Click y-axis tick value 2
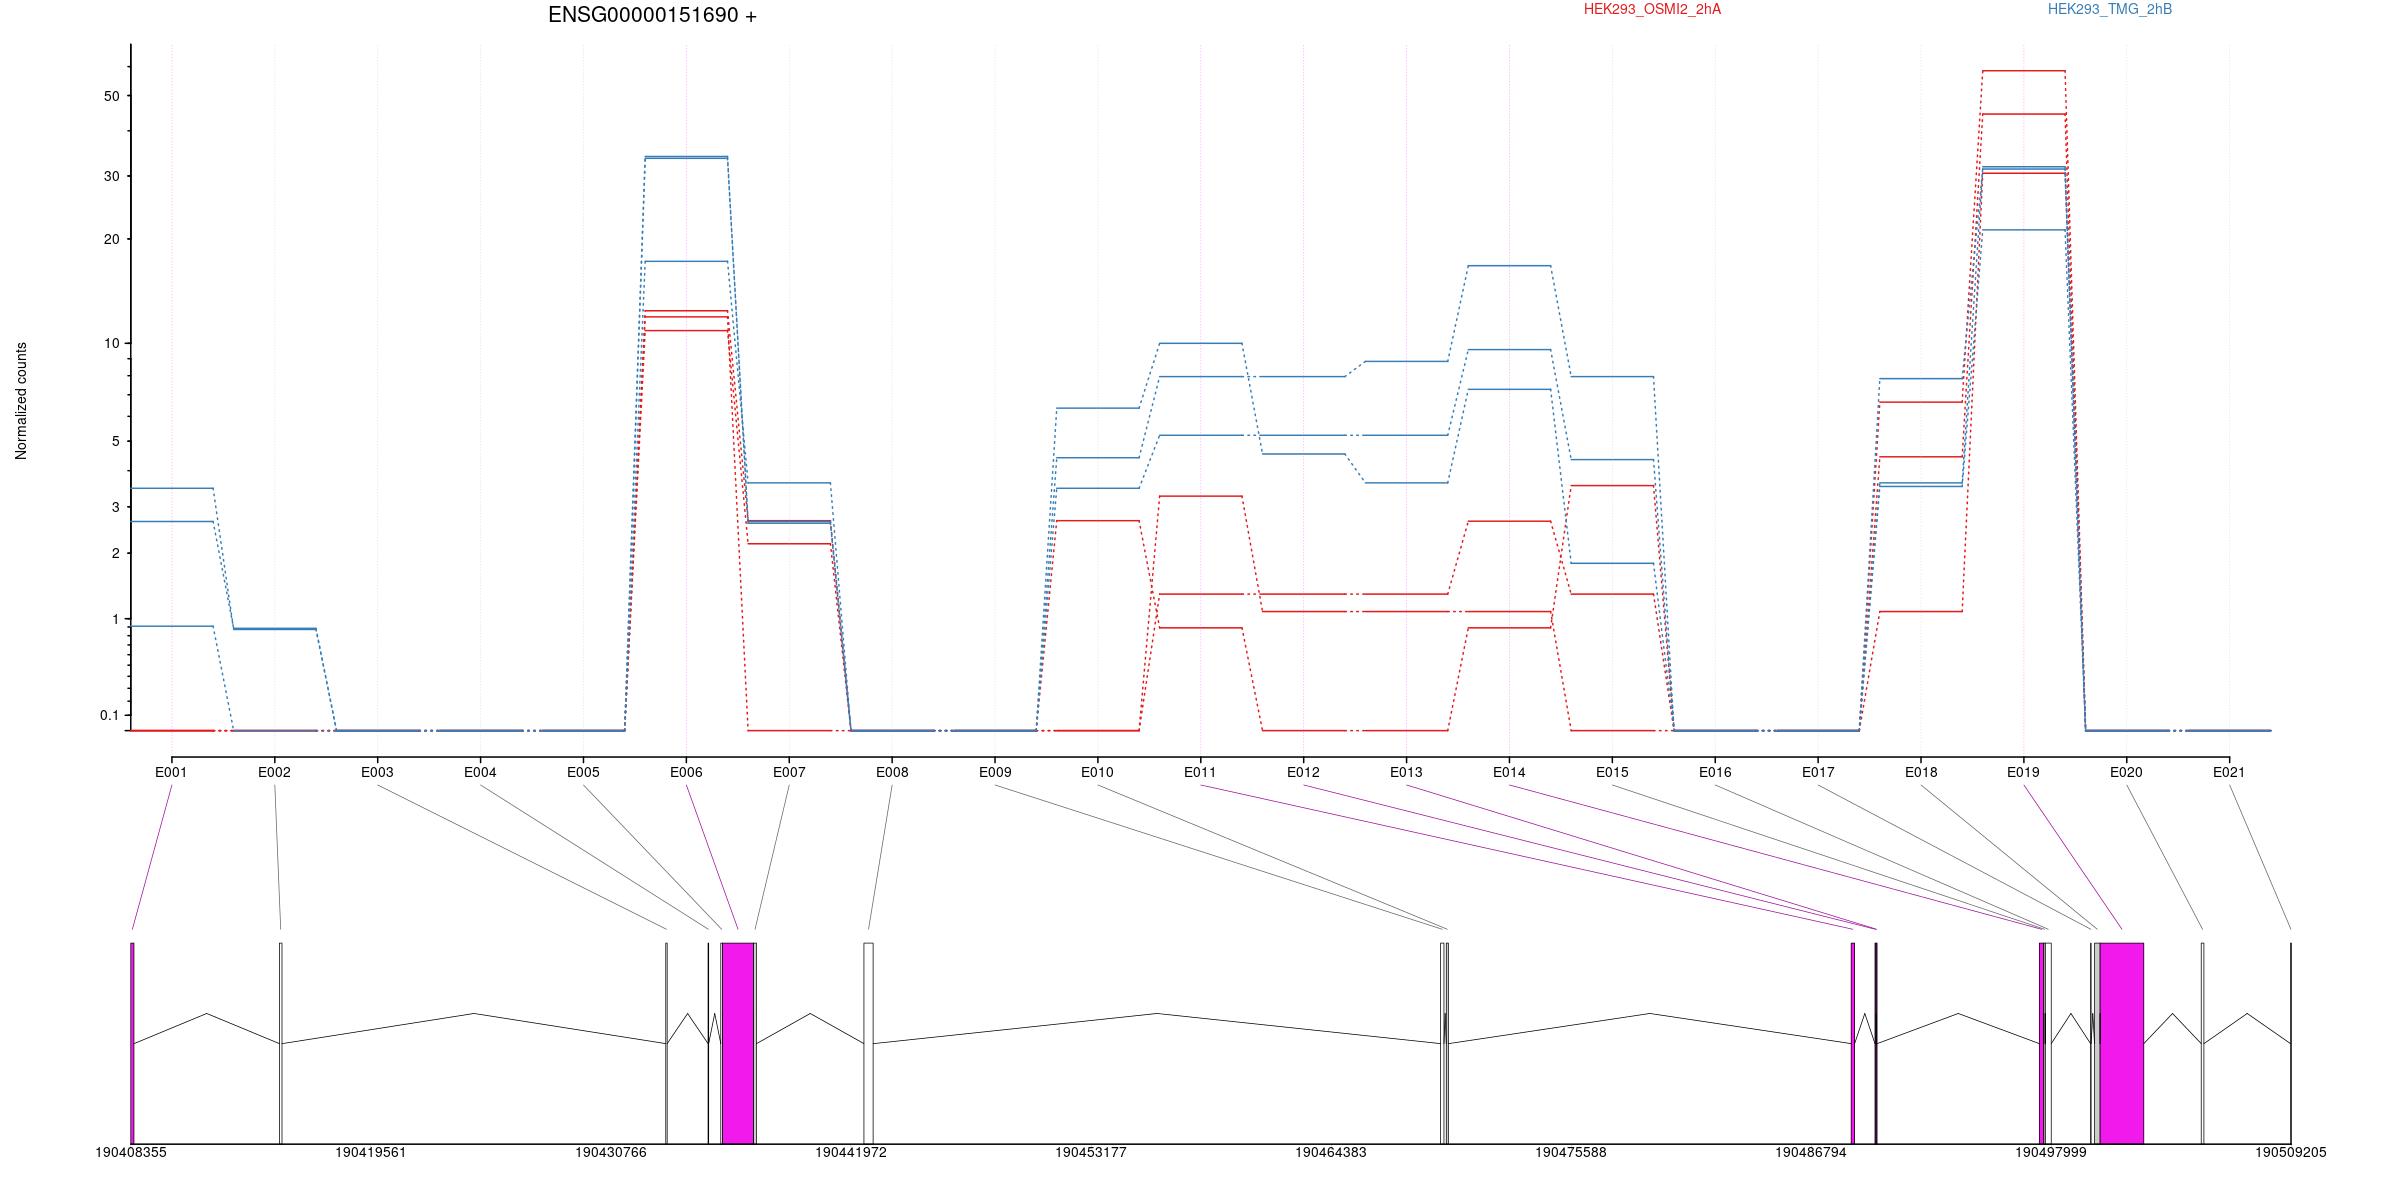 coord(115,553)
